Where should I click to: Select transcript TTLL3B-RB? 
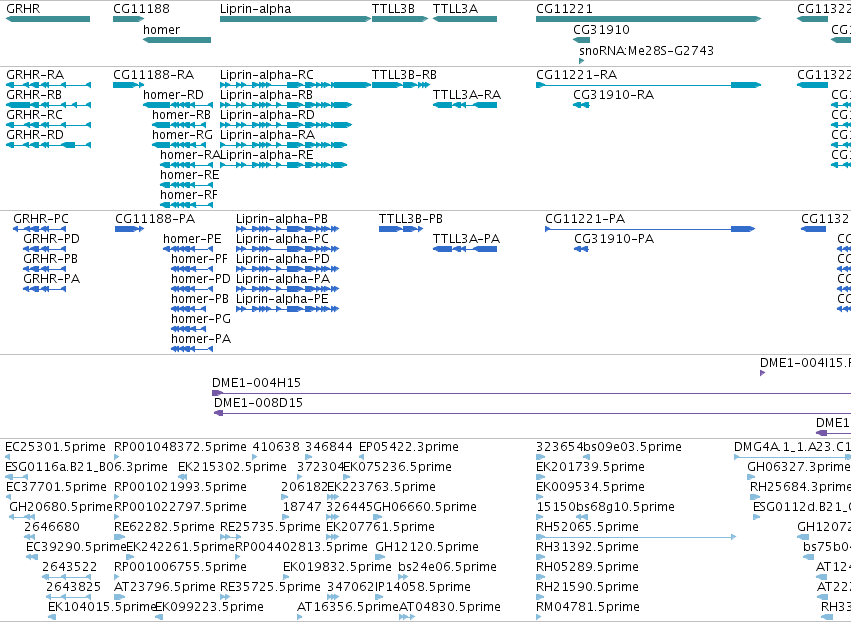(x=401, y=85)
